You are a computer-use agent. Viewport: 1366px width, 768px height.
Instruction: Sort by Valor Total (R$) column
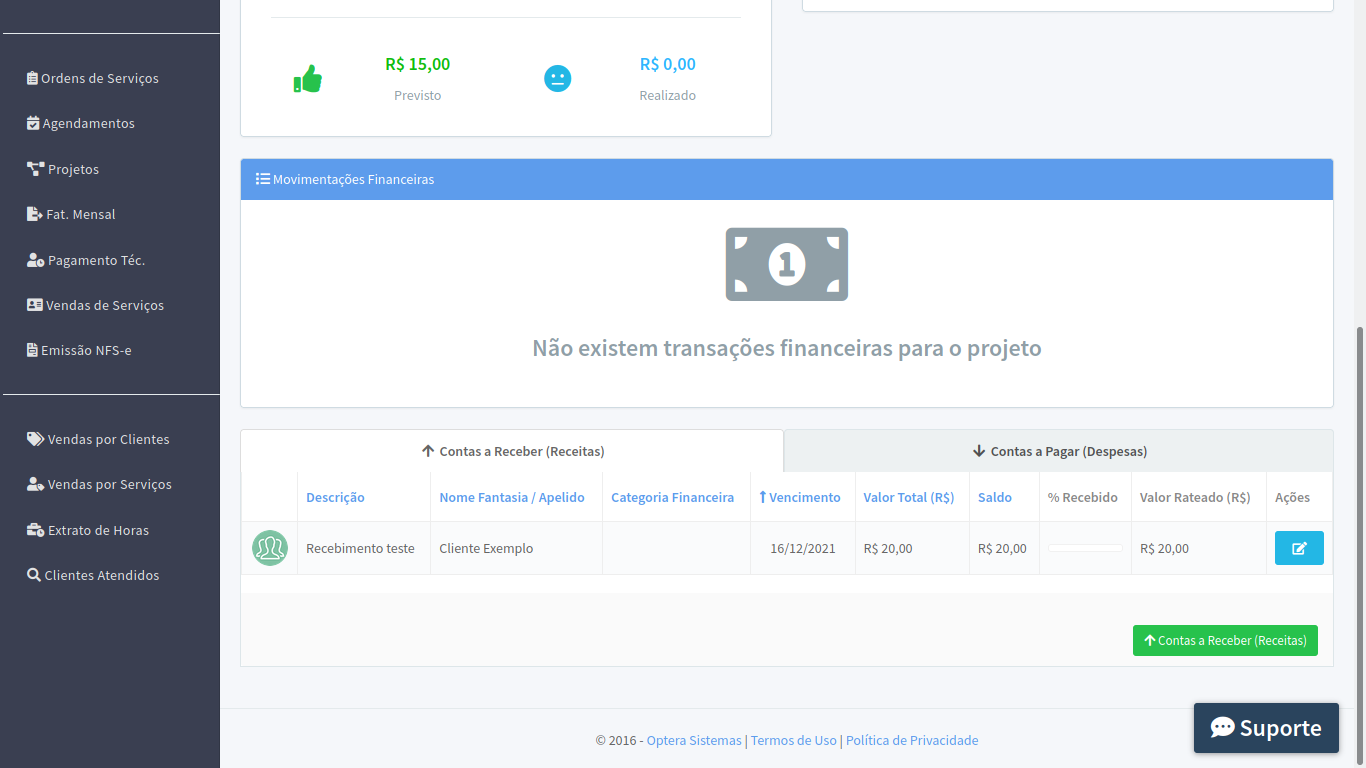908,497
